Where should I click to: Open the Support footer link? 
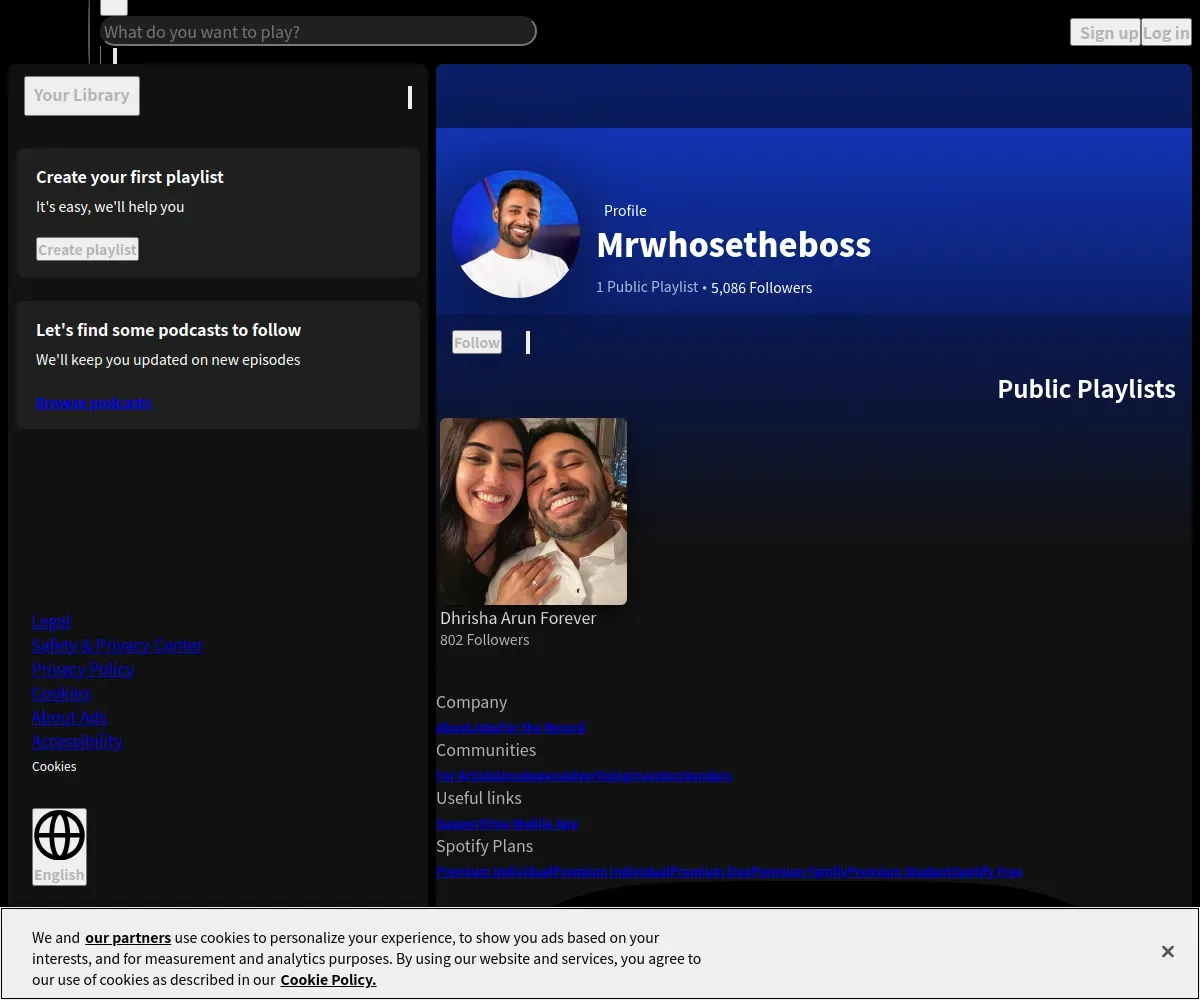coord(460,824)
